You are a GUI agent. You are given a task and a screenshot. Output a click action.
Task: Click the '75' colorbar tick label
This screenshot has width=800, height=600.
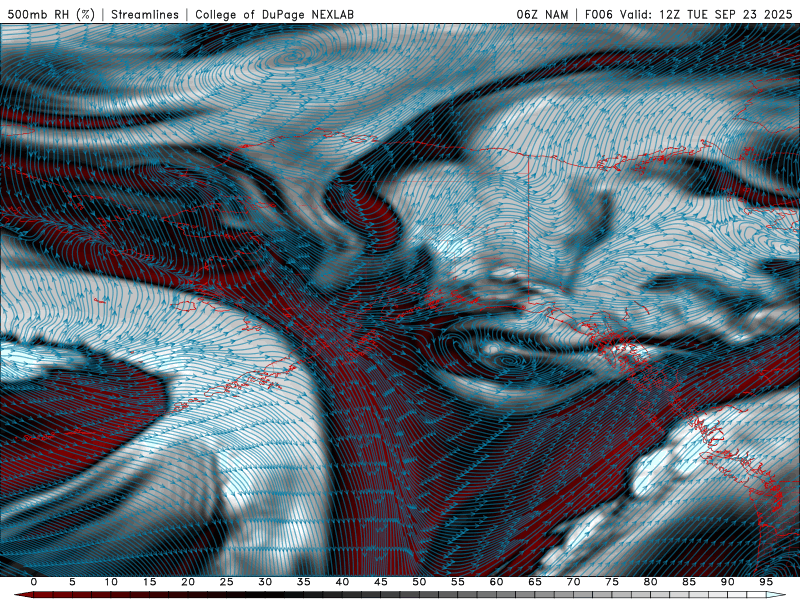click(612, 582)
